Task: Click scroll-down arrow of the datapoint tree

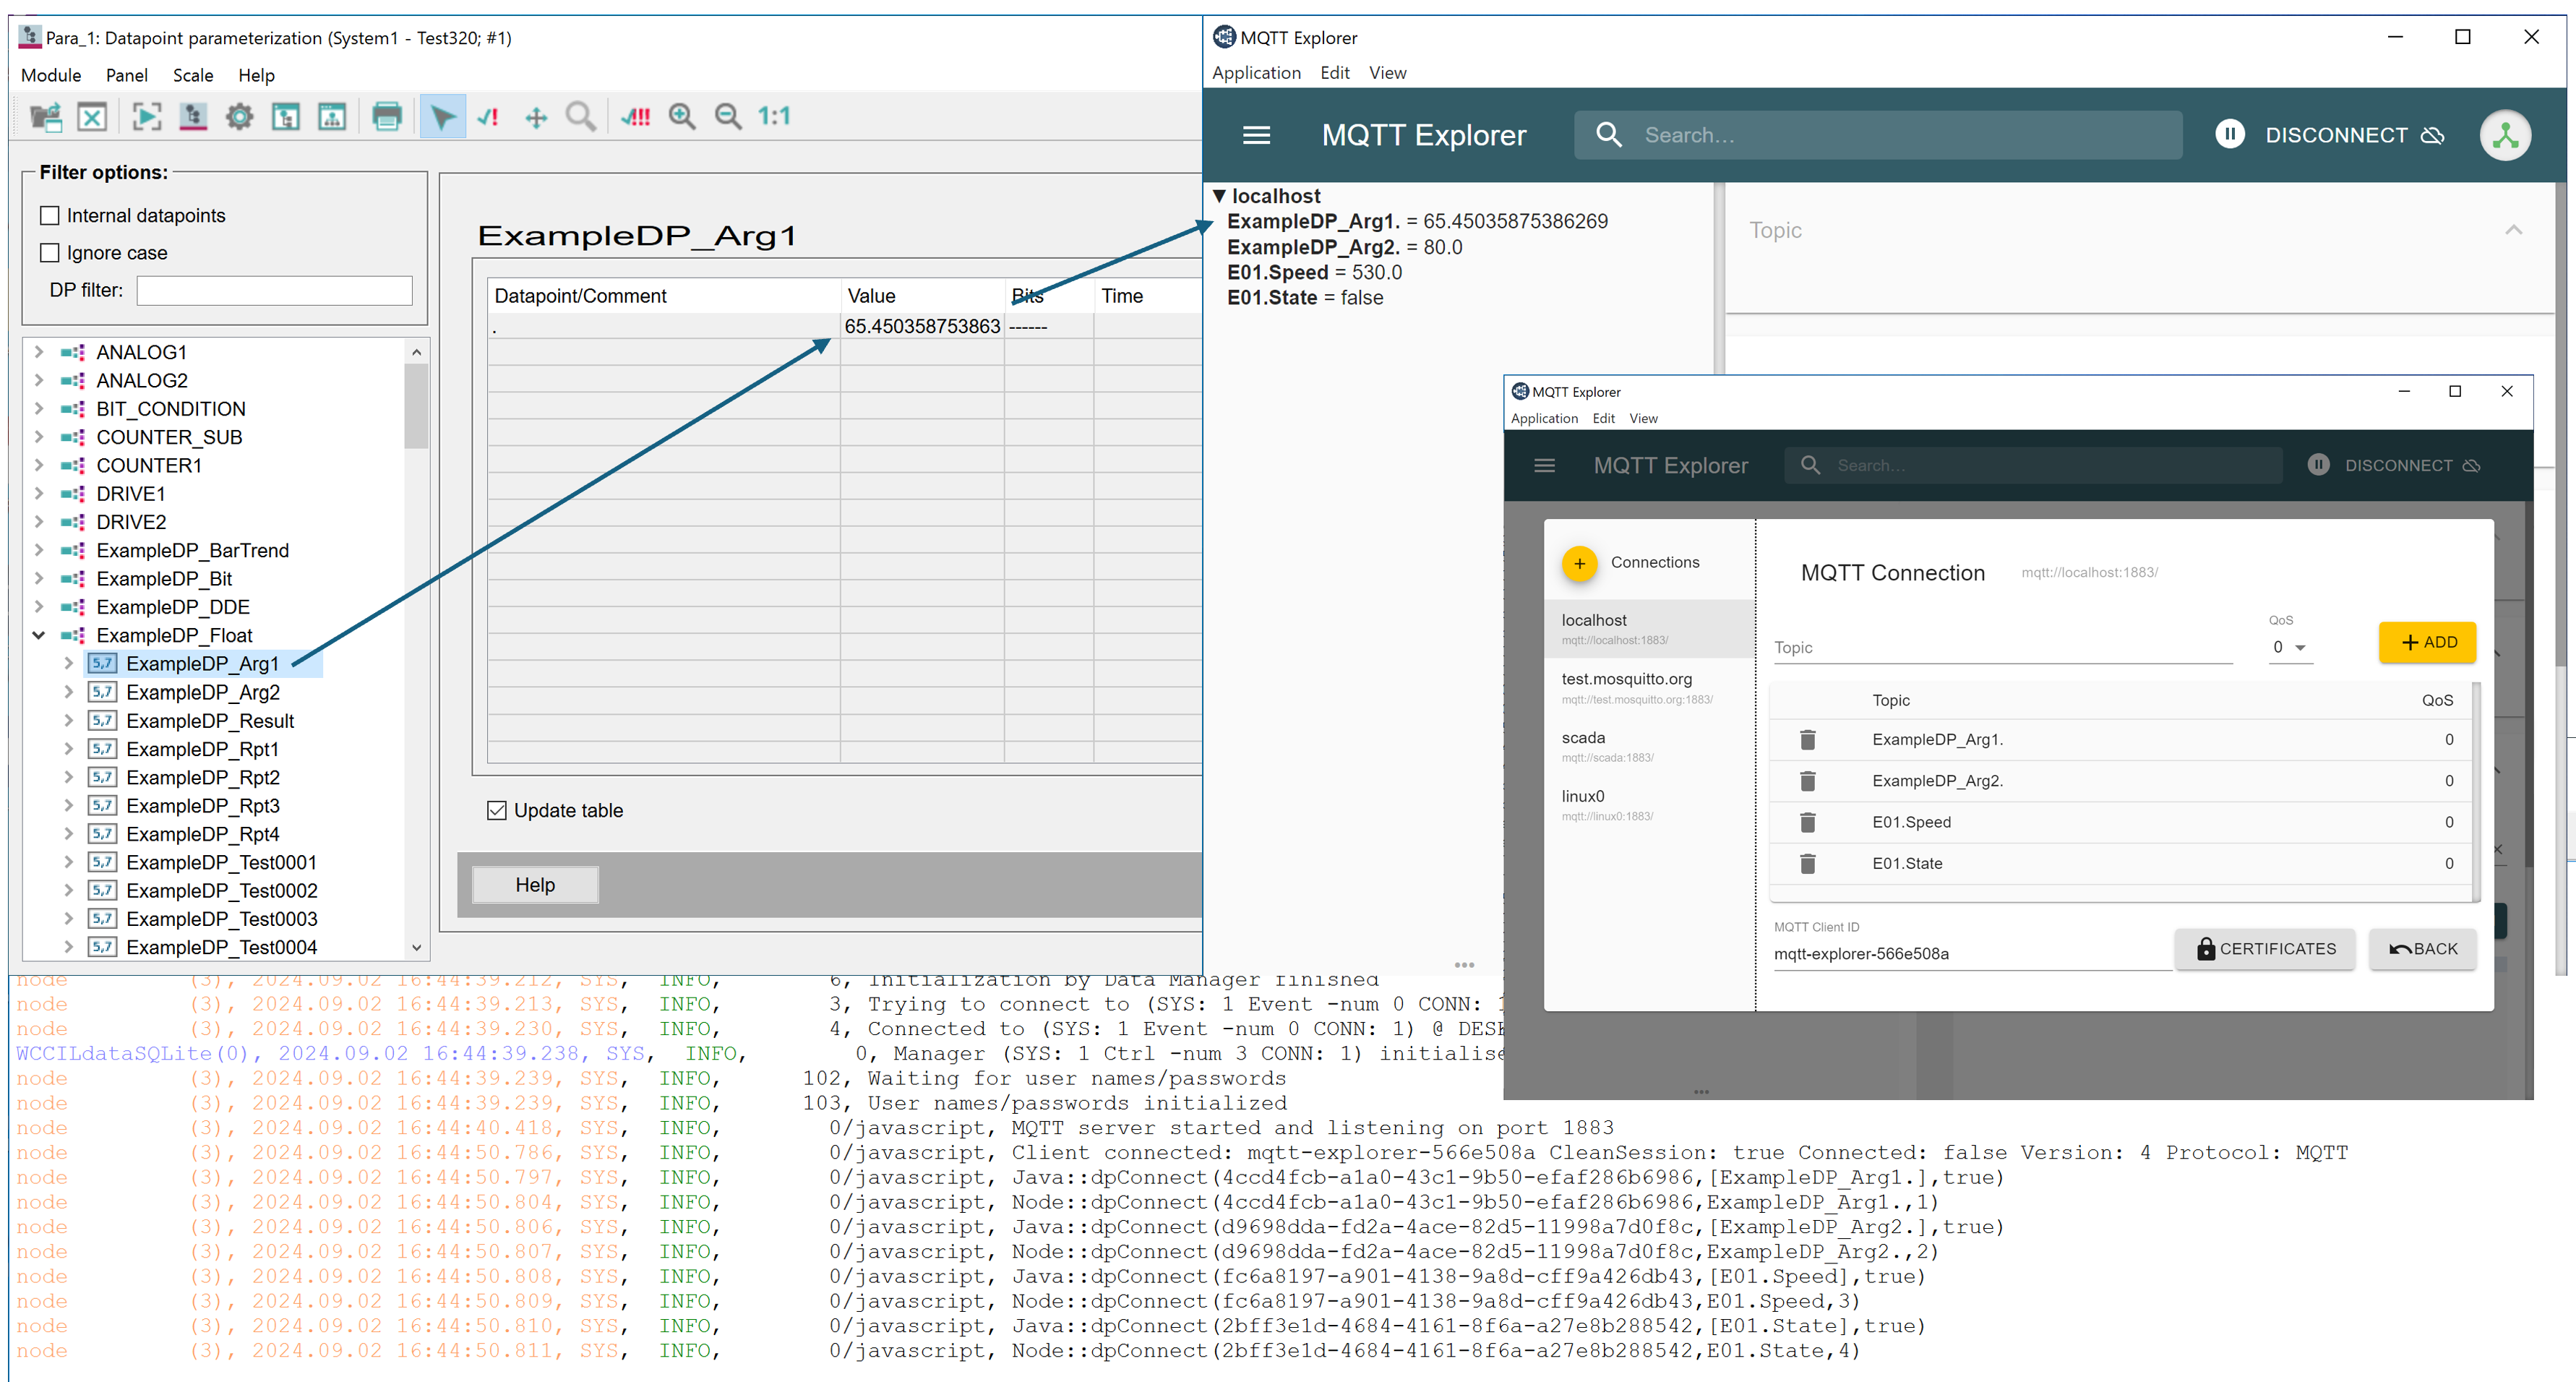Action: [416, 947]
